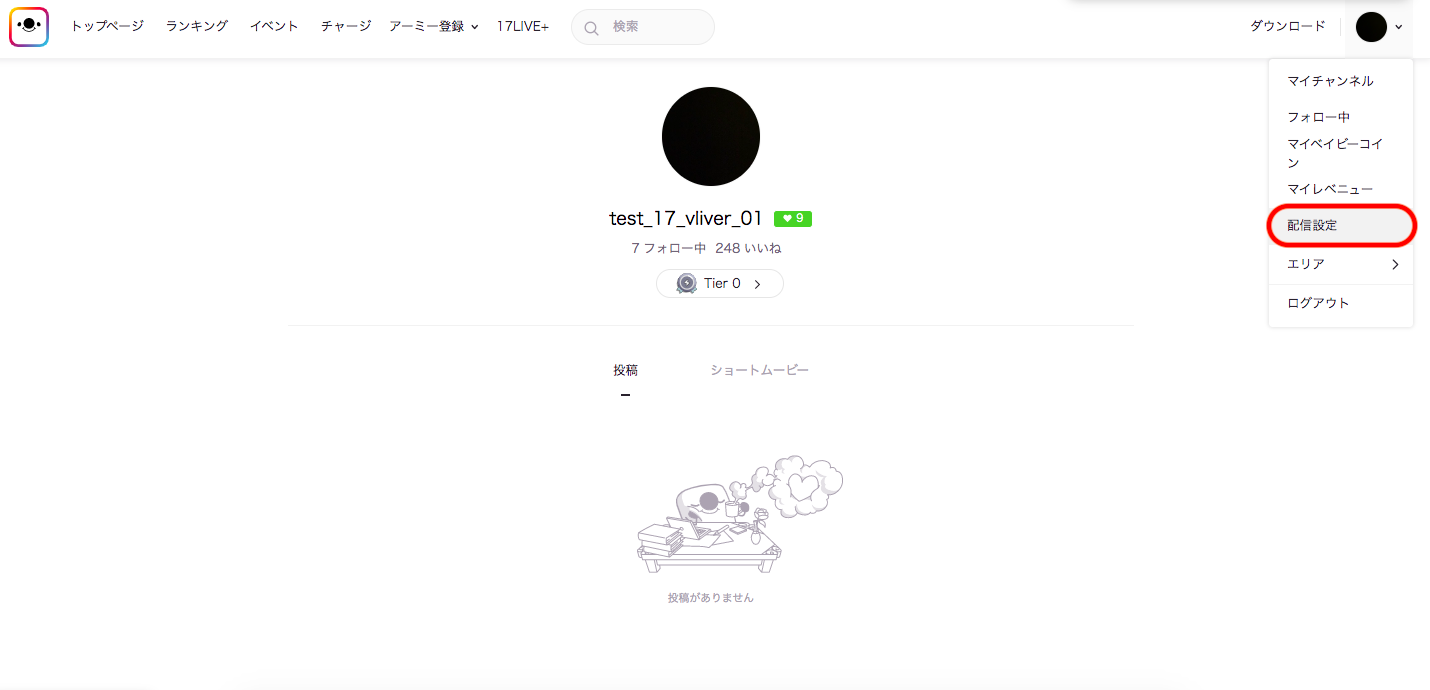Viewport: 1430px width, 690px height.
Task: Click the large profile picture
Action: [x=711, y=136]
